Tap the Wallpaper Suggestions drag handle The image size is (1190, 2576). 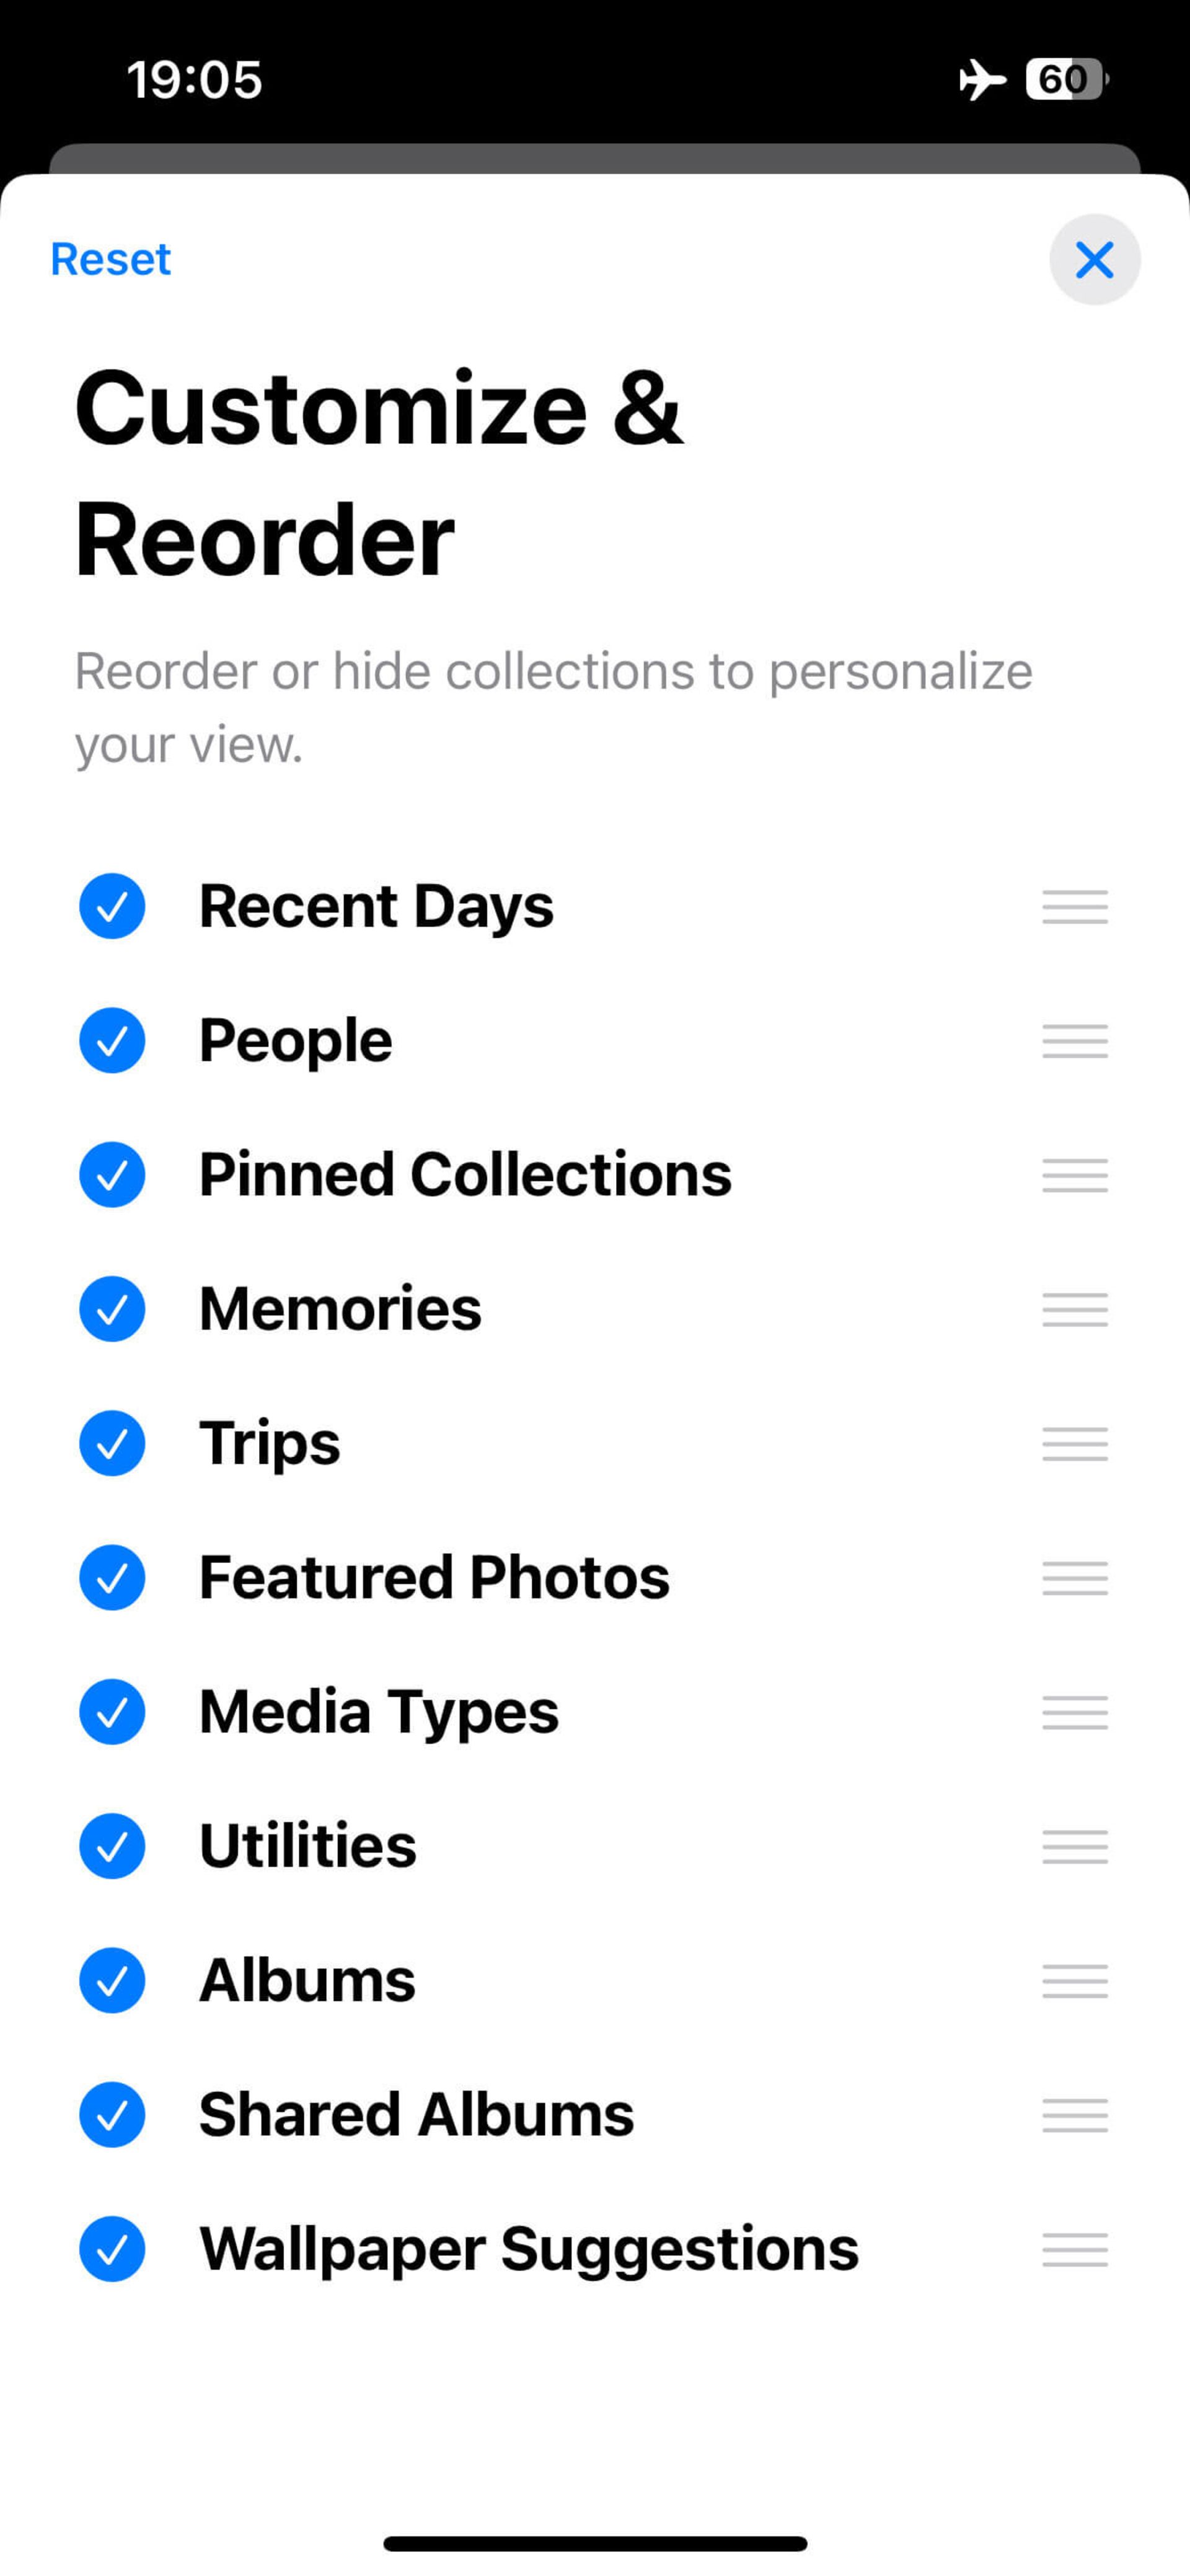click(1074, 2250)
